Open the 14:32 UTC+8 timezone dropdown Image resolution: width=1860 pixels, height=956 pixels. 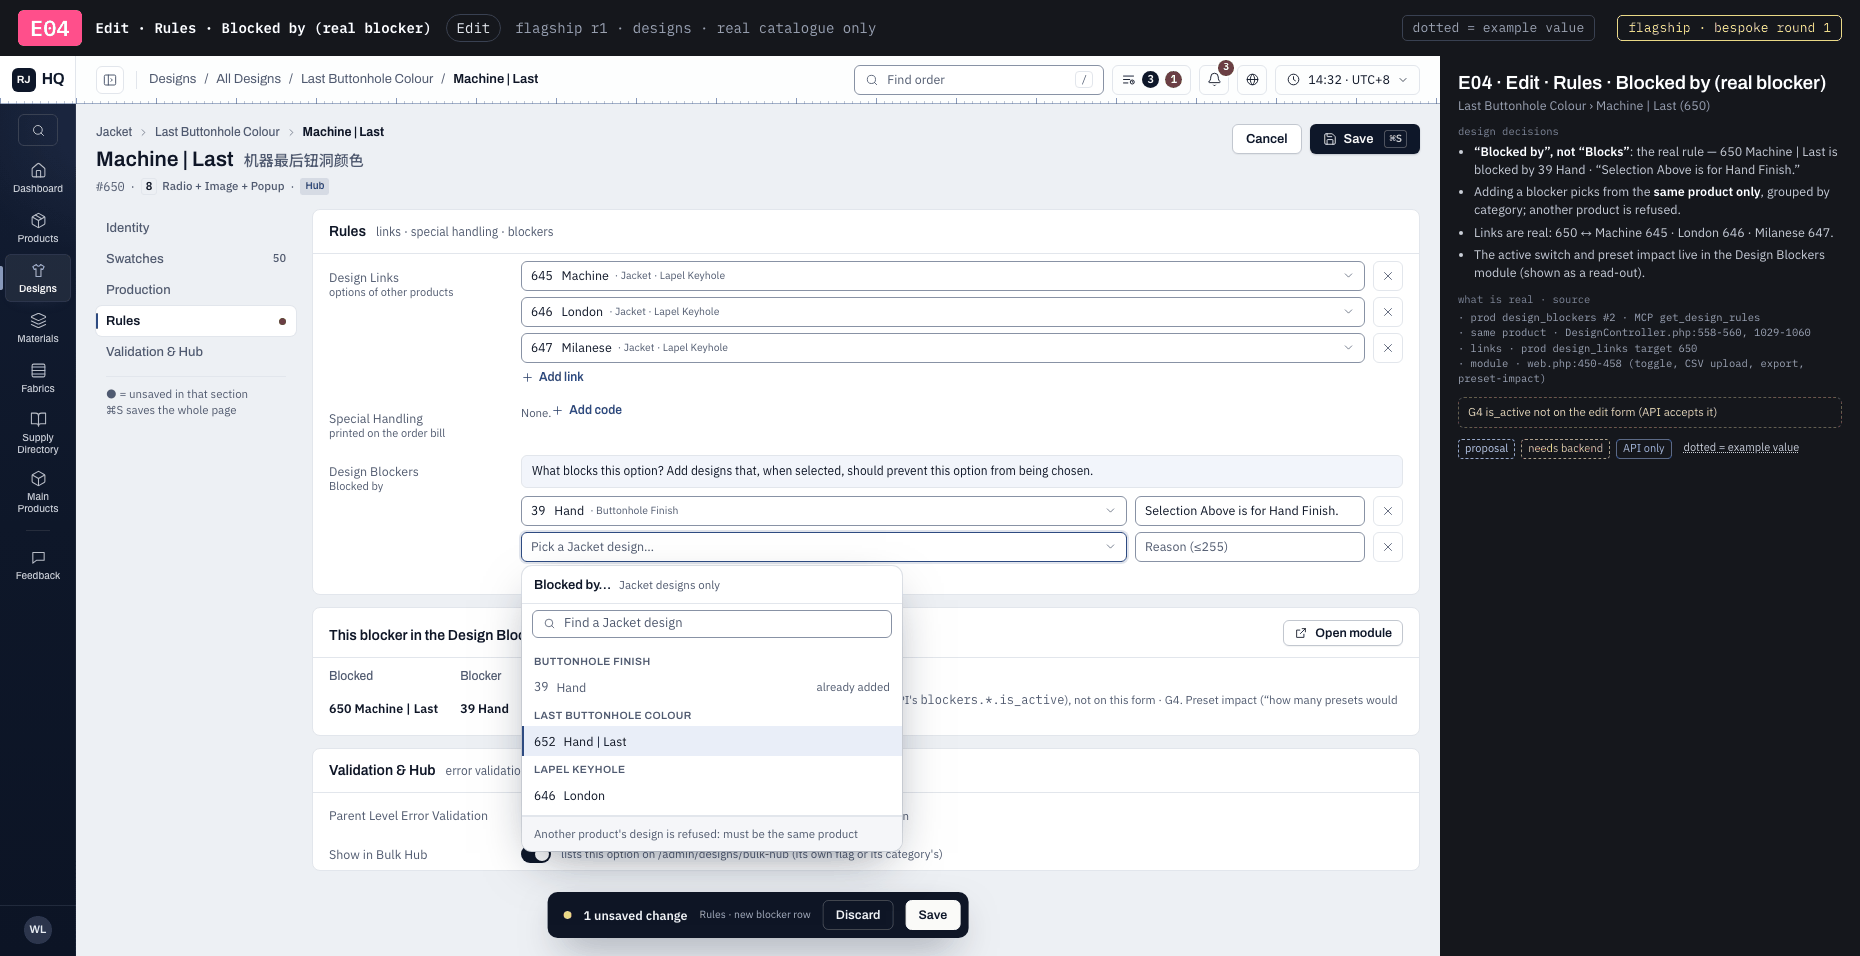pyautogui.click(x=1347, y=80)
